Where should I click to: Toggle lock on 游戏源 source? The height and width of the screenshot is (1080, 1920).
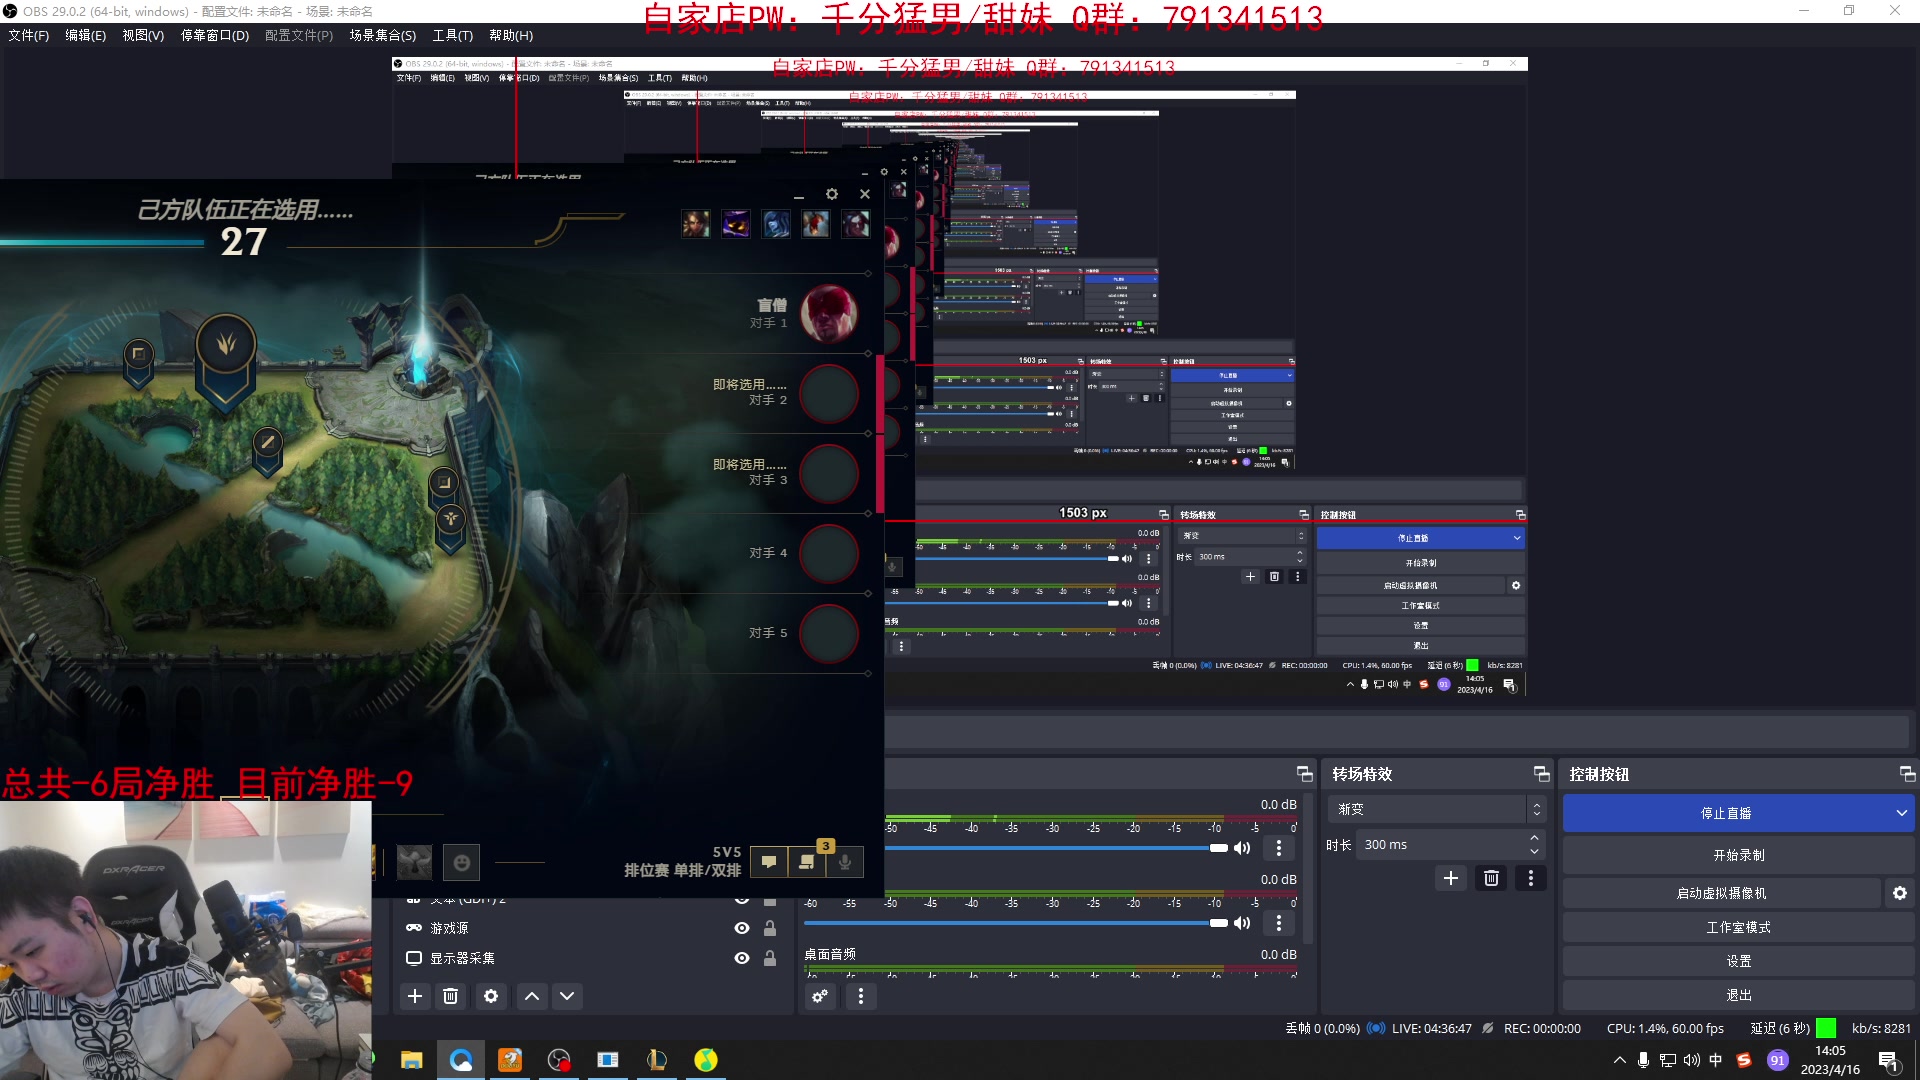pyautogui.click(x=770, y=928)
